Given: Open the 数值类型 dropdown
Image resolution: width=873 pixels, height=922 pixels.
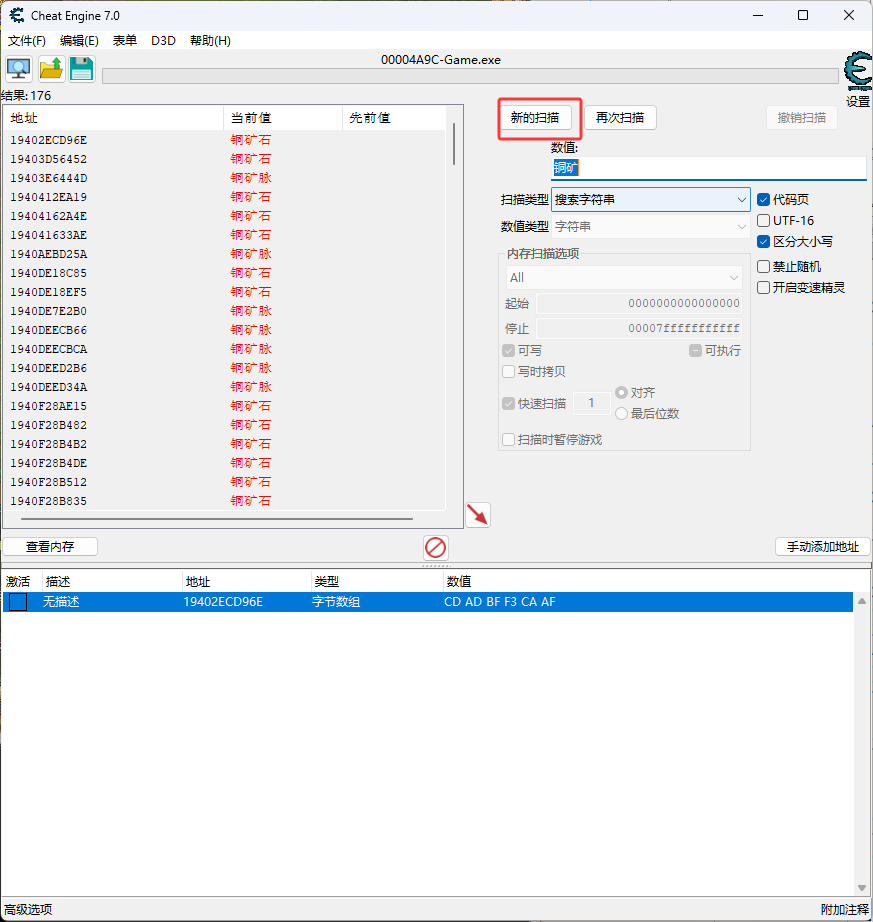Looking at the screenshot, I should point(650,226).
